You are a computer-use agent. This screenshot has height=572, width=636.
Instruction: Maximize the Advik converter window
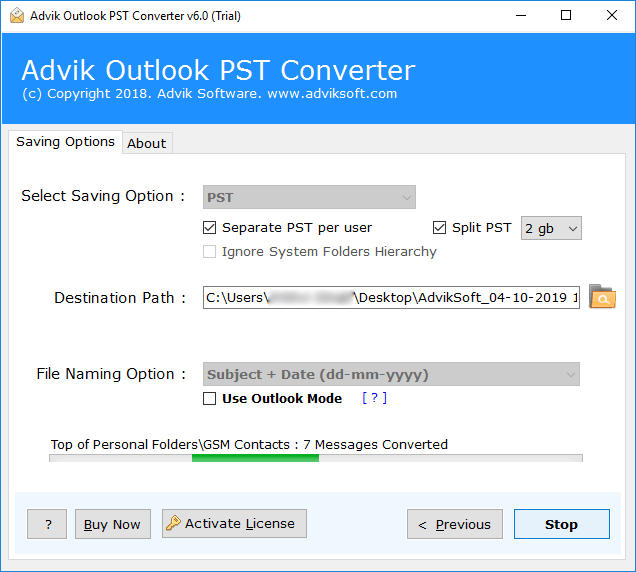click(566, 16)
